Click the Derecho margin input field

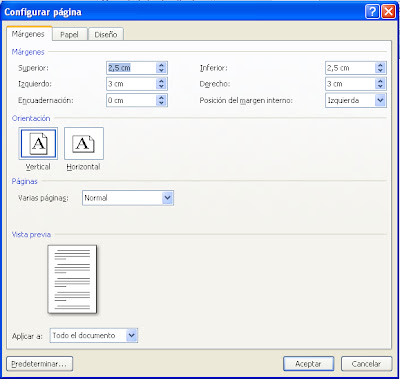point(350,84)
